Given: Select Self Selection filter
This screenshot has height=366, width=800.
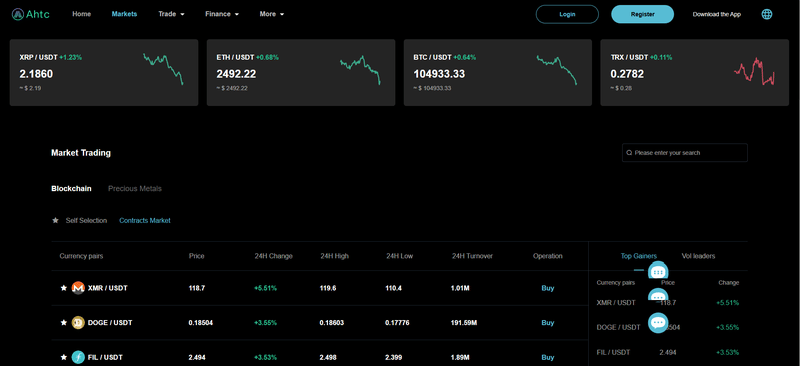Looking at the screenshot, I should coord(86,221).
